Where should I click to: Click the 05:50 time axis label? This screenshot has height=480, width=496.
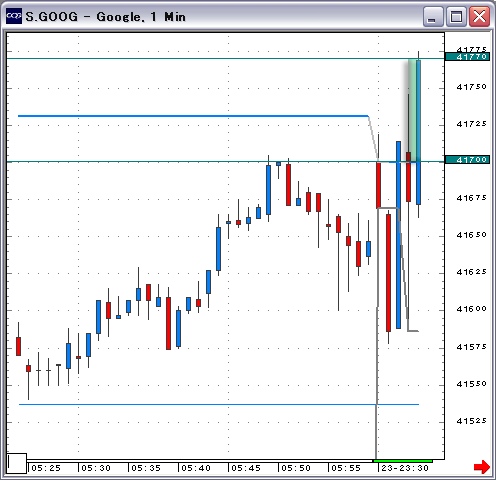pos(296,468)
